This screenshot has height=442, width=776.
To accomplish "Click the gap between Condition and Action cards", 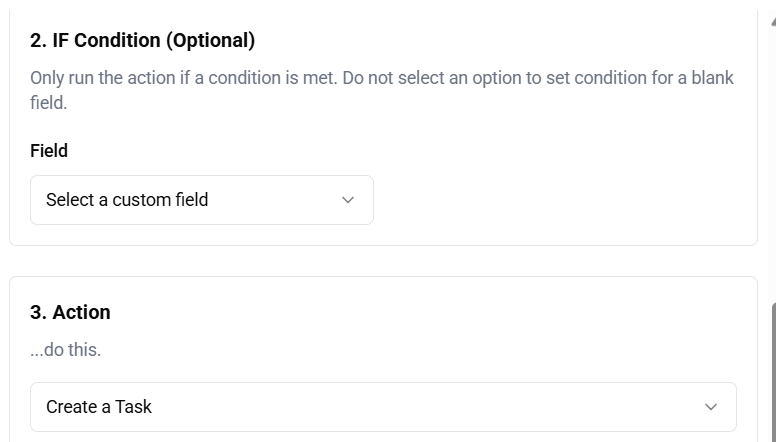I will [x=383, y=261].
